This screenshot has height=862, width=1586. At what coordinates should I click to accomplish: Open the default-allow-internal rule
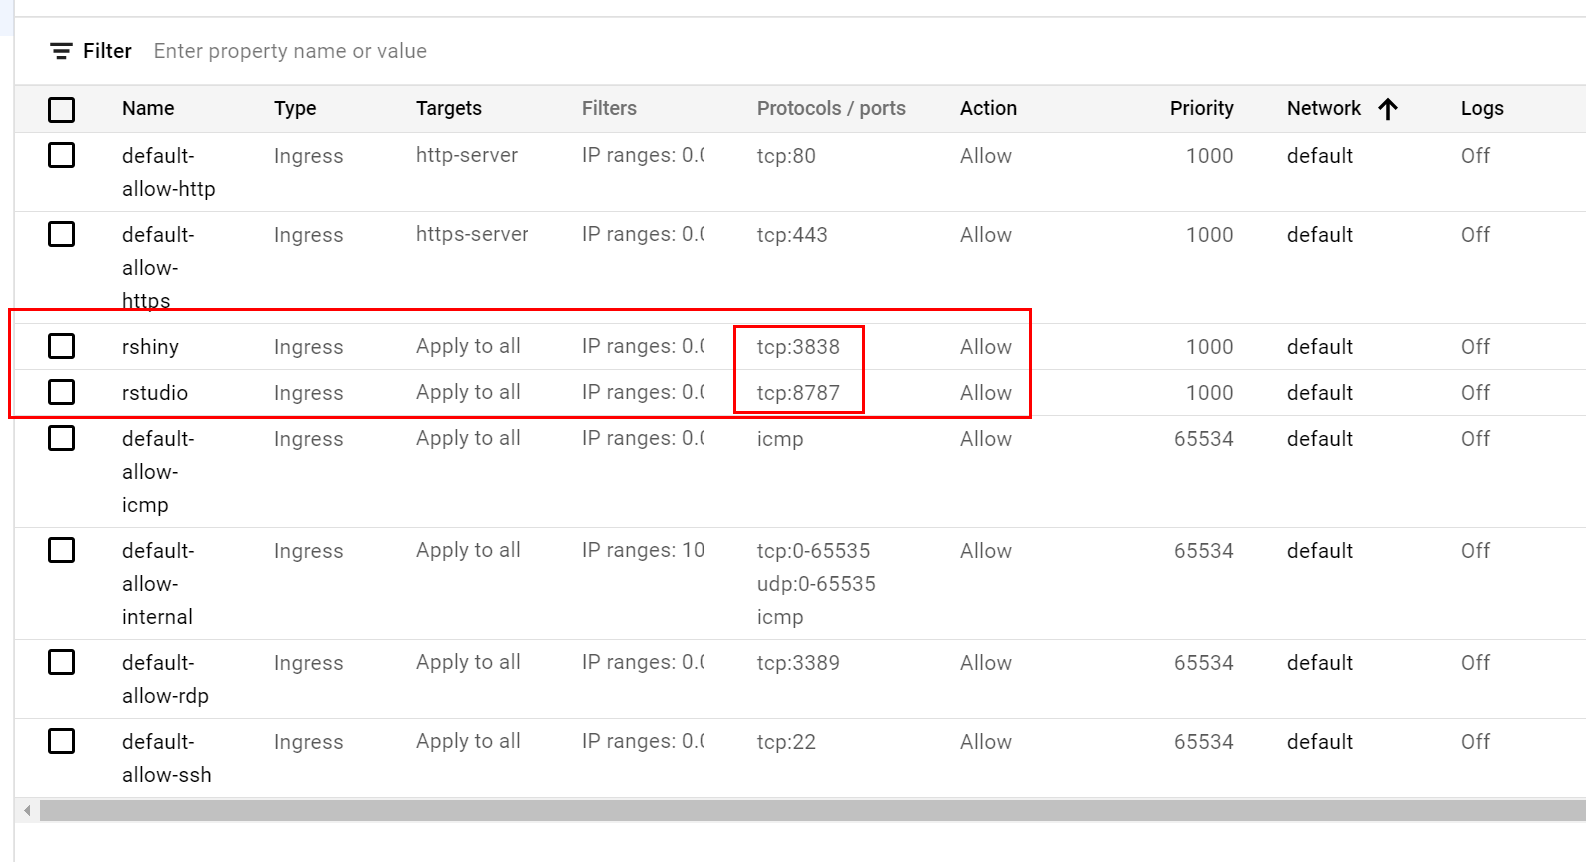157,584
